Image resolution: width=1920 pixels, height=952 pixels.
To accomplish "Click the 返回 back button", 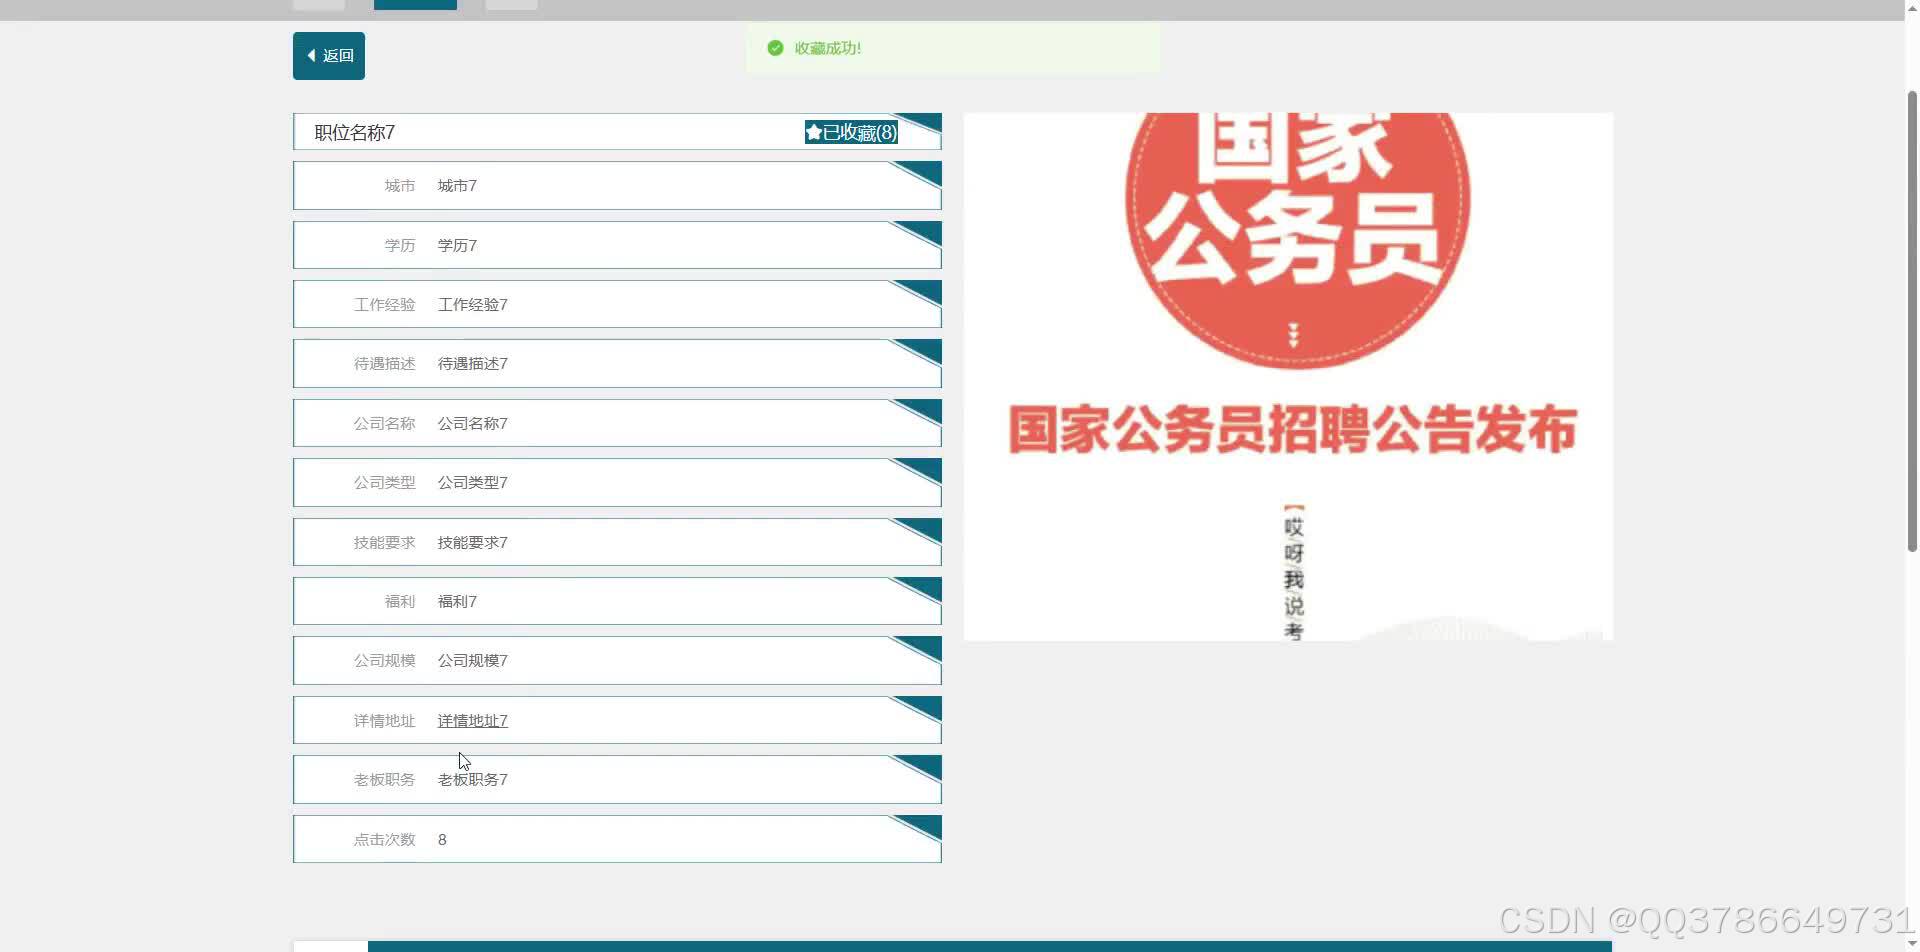I will (x=328, y=56).
